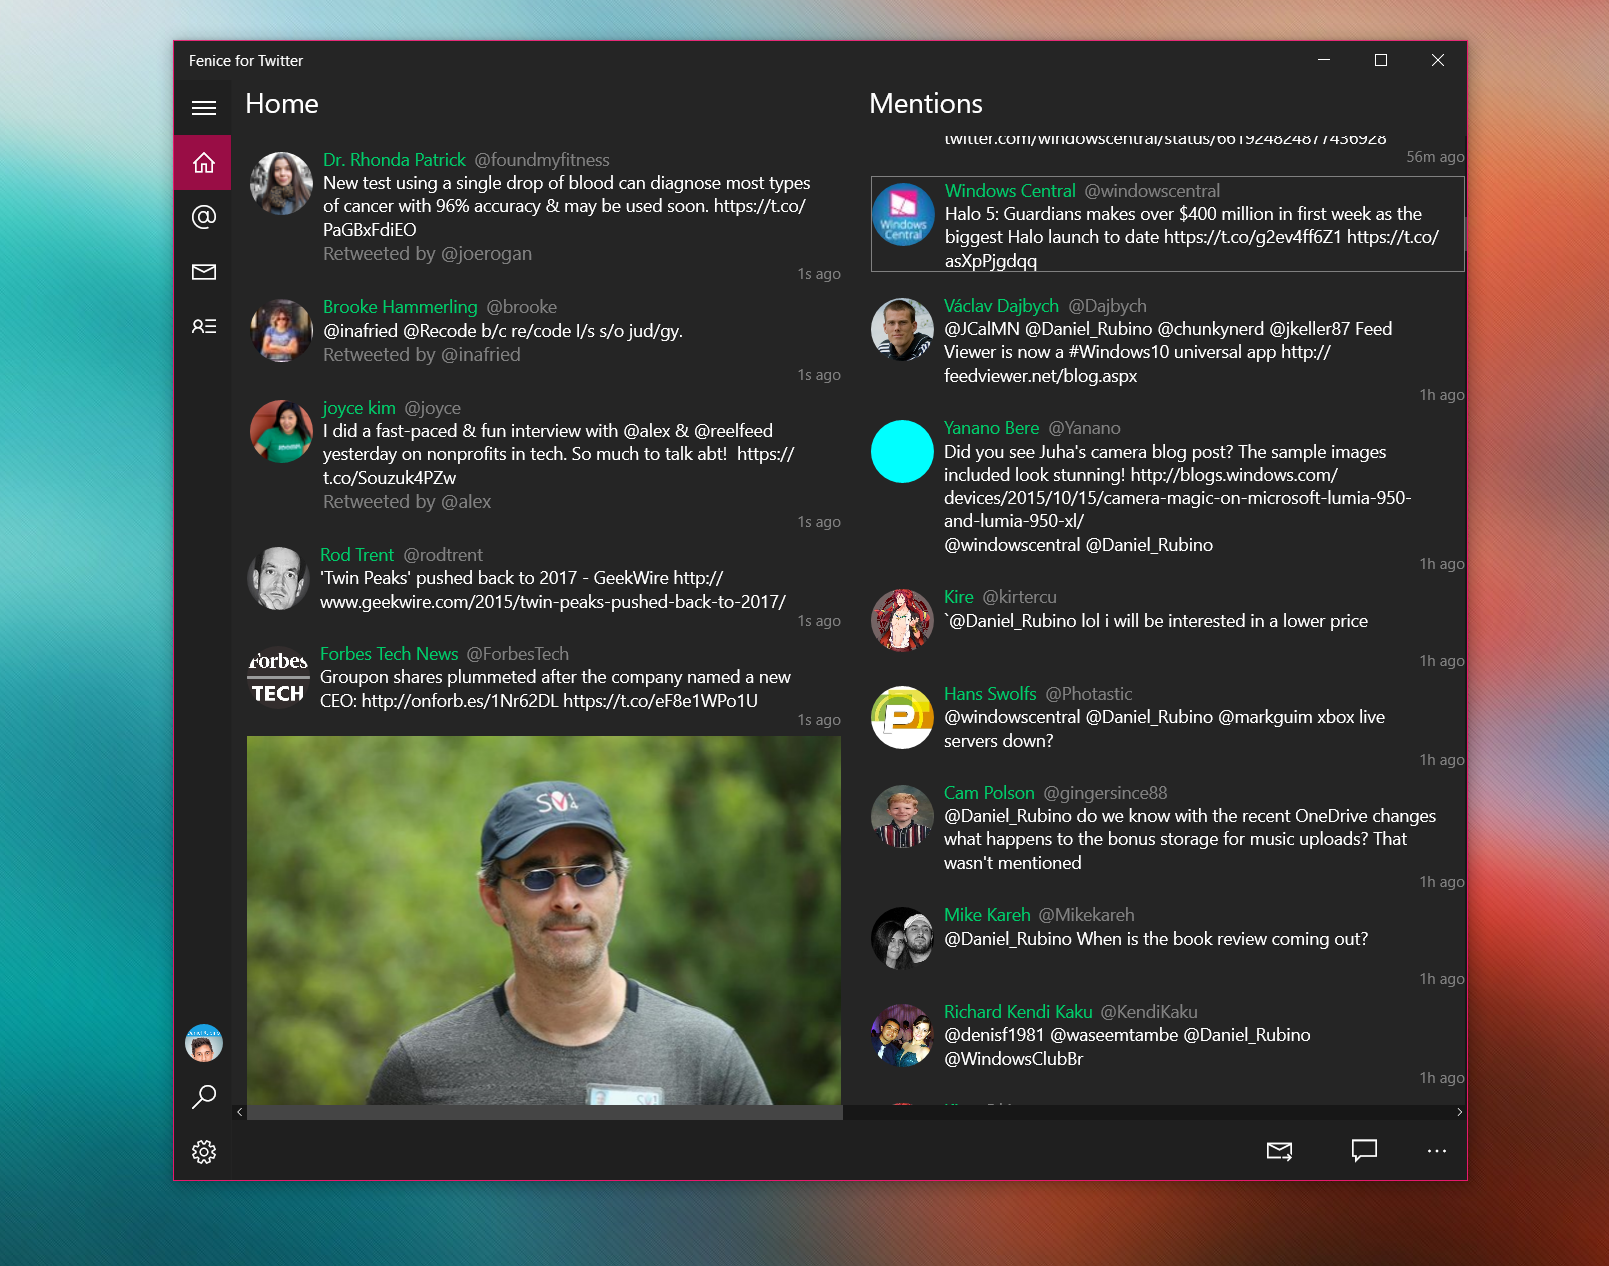
Task: Open Václav Dajbych's avatar
Action: pyautogui.click(x=902, y=329)
